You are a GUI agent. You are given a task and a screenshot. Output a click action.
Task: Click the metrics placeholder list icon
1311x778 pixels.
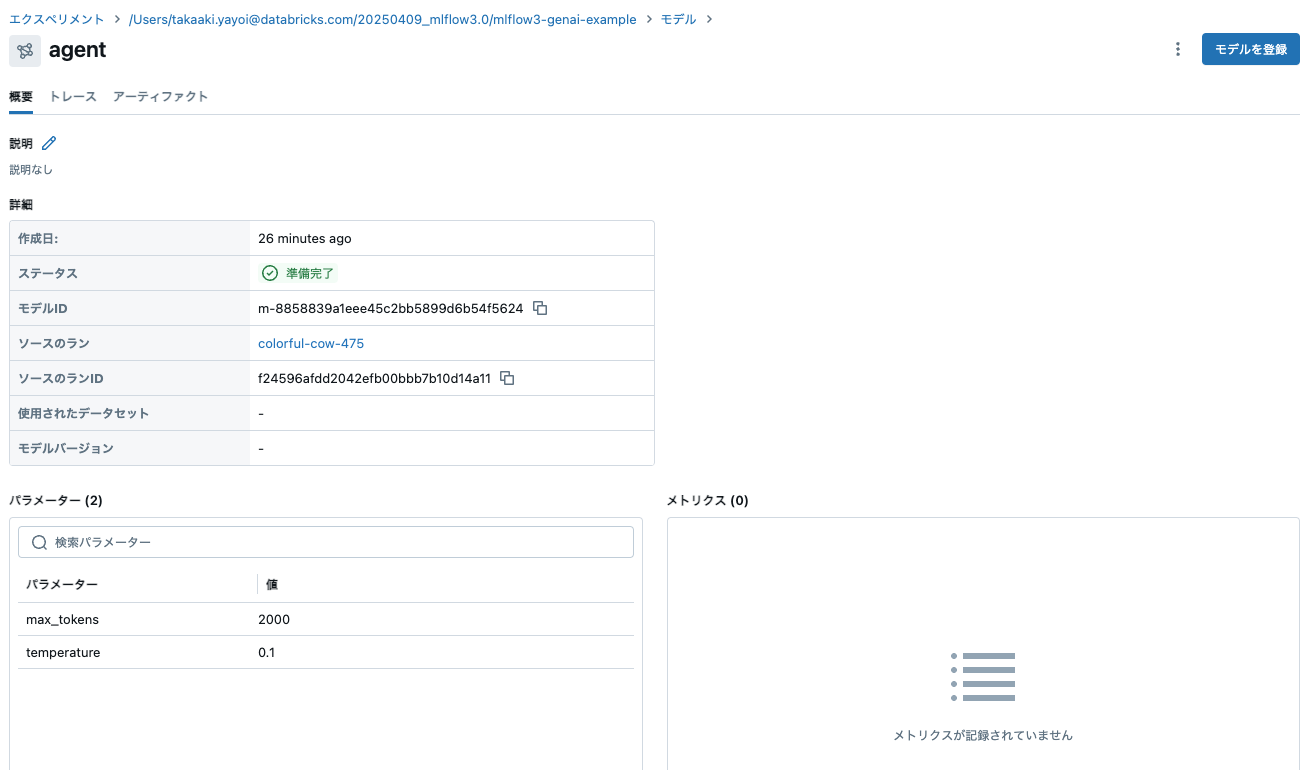click(x=982, y=676)
